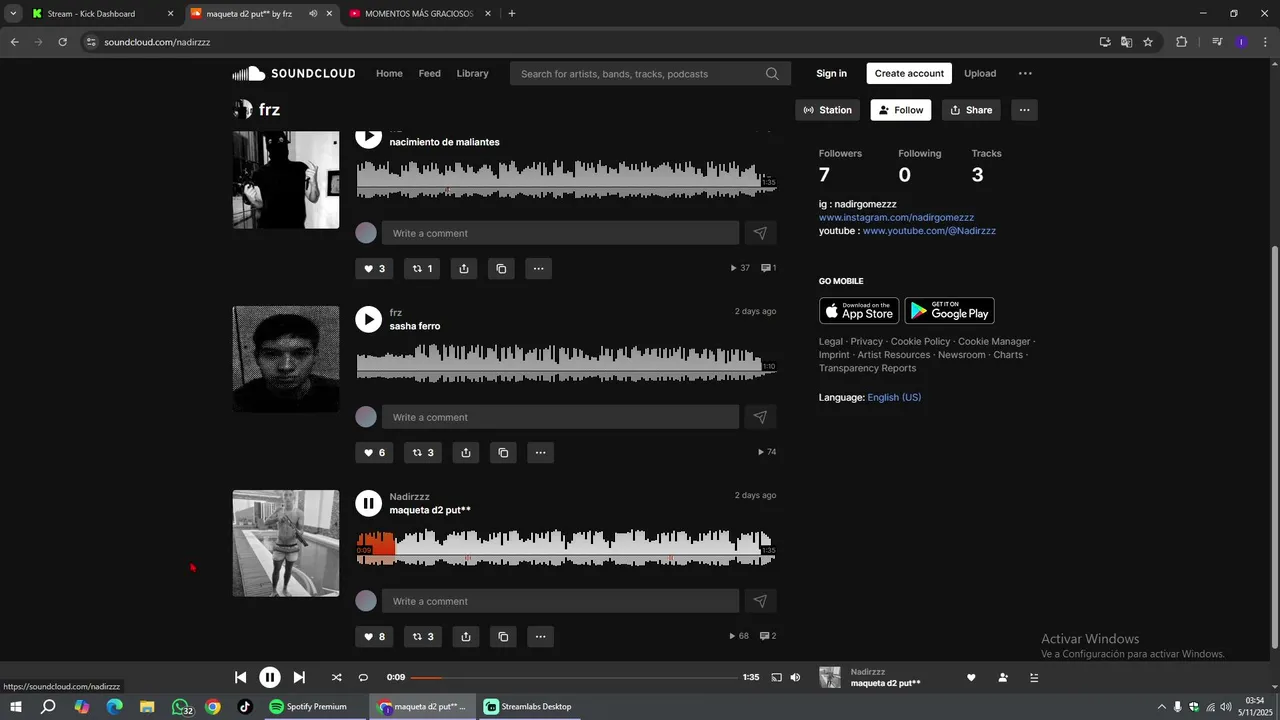Open the Instagram nadirgomezzz link
Viewport: 1280px width, 720px height.
coord(896,217)
